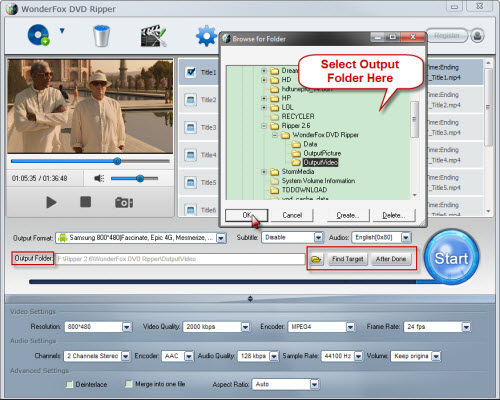Image resolution: width=500 pixels, height=400 pixels.
Task: Click the folder tree scrollbar thumb
Action: click(x=414, y=119)
